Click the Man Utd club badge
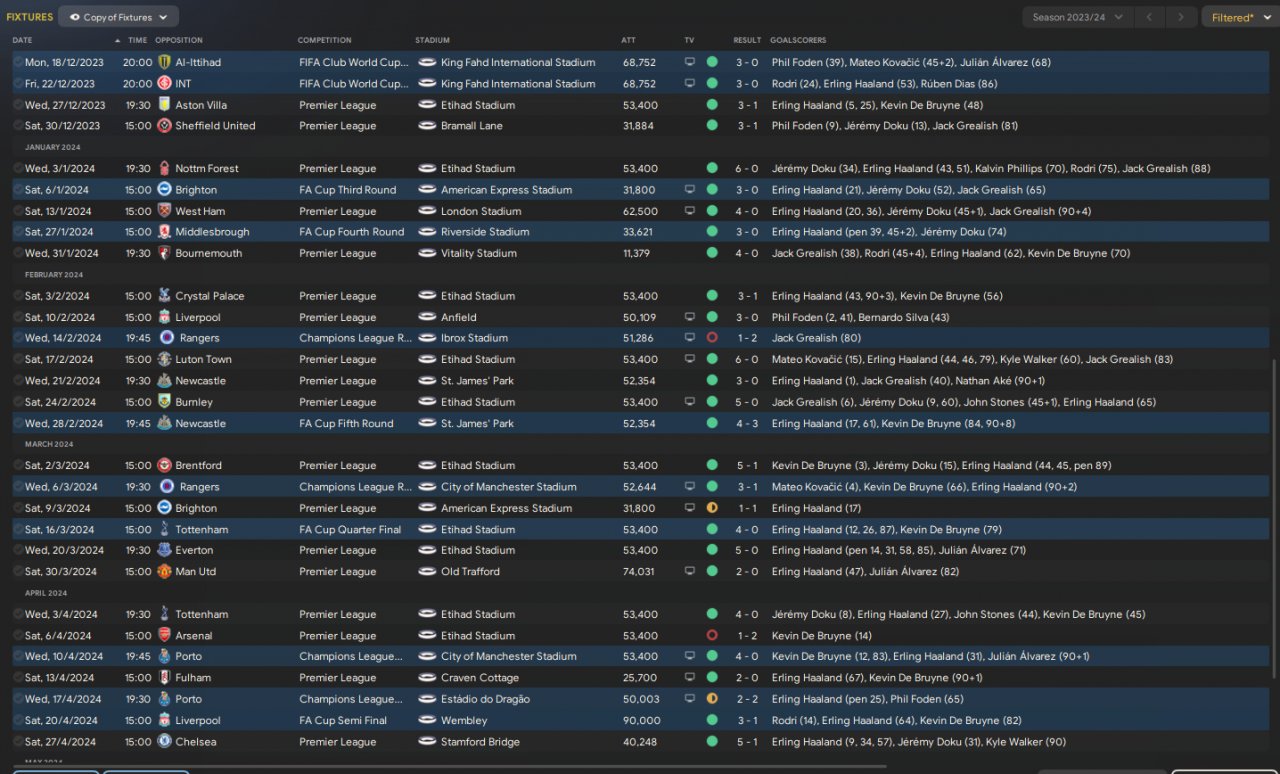 point(164,572)
